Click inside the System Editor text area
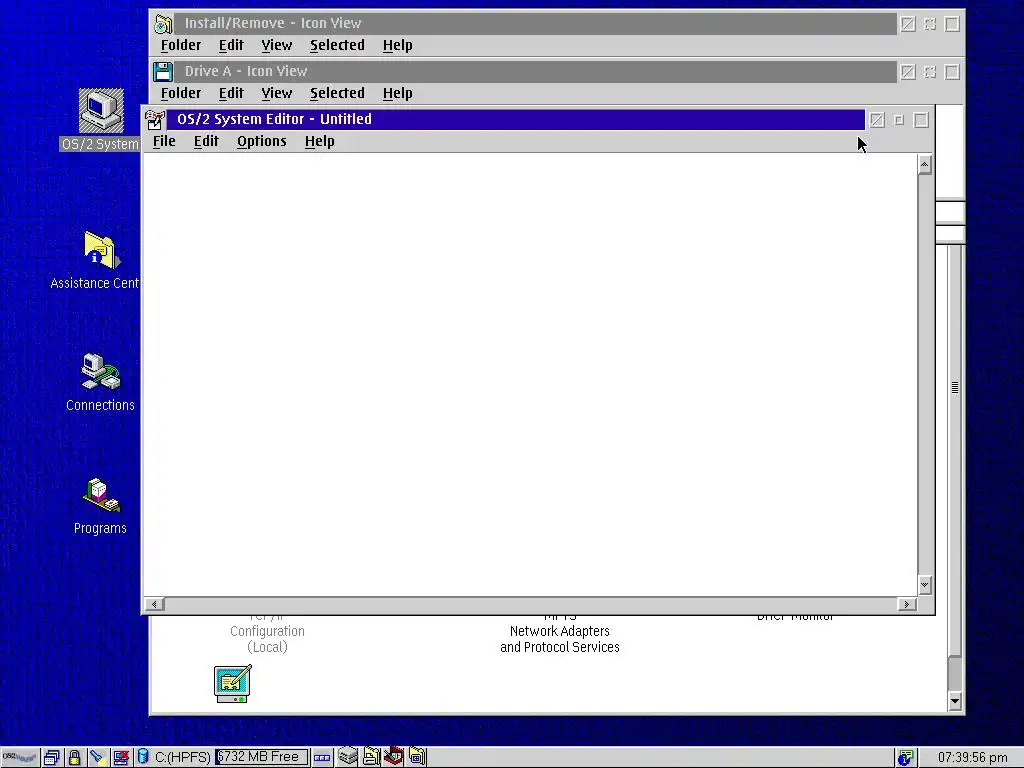Screen dimensions: 1024x768 coord(530,374)
